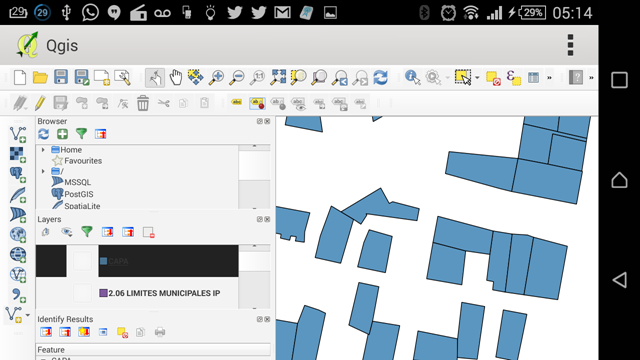Open the Help question mark icon
The width and height of the screenshot is (640, 360).
click(x=576, y=78)
